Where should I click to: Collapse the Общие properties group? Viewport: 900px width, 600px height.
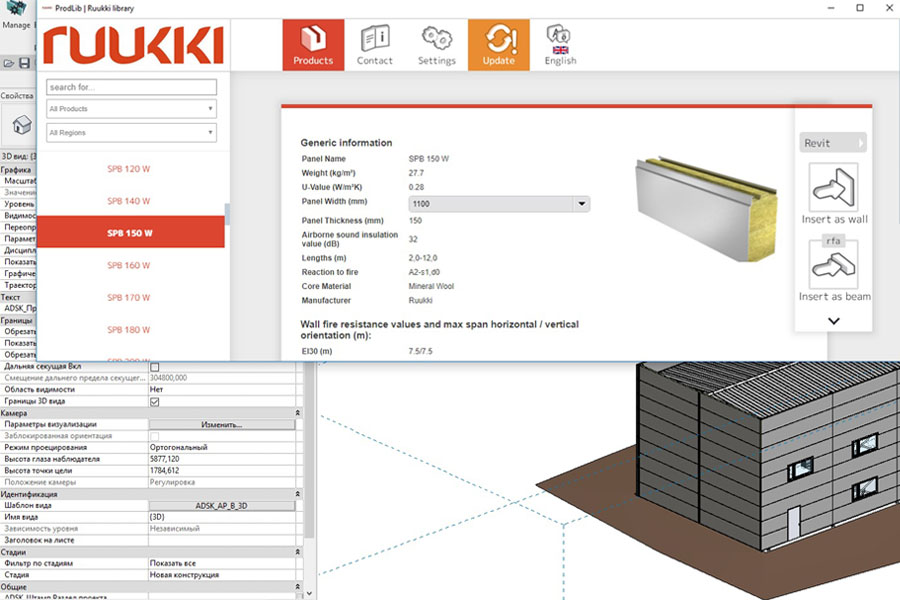point(298,587)
